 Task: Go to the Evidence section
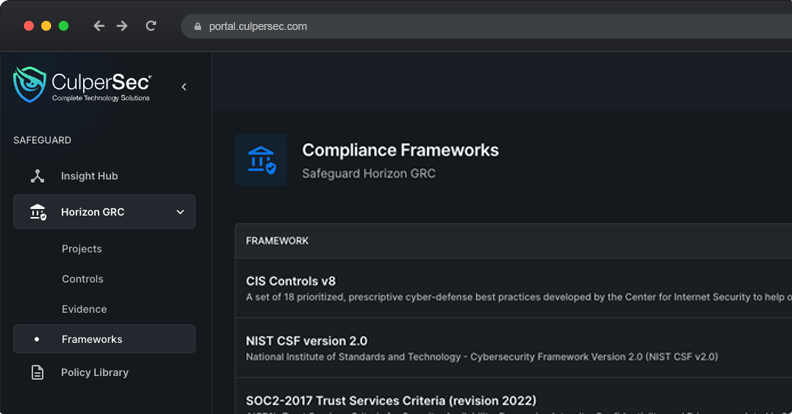84,309
